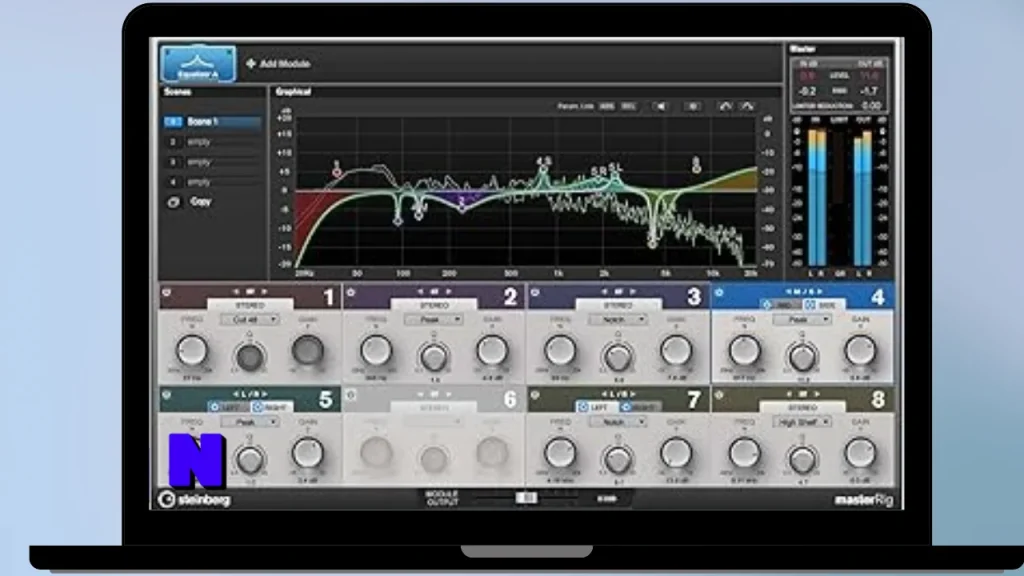Click the plus icon beside Add Module
The image size is (1024, 576).
pos(251,63)
